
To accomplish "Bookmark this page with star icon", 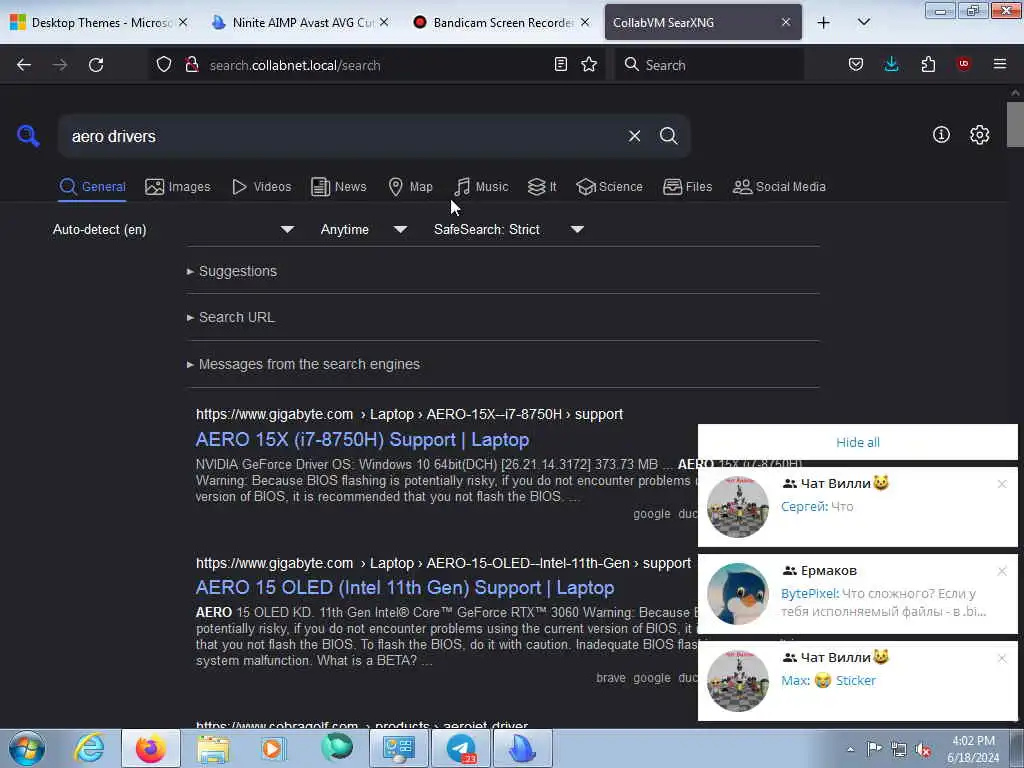I will pos(589,64).
